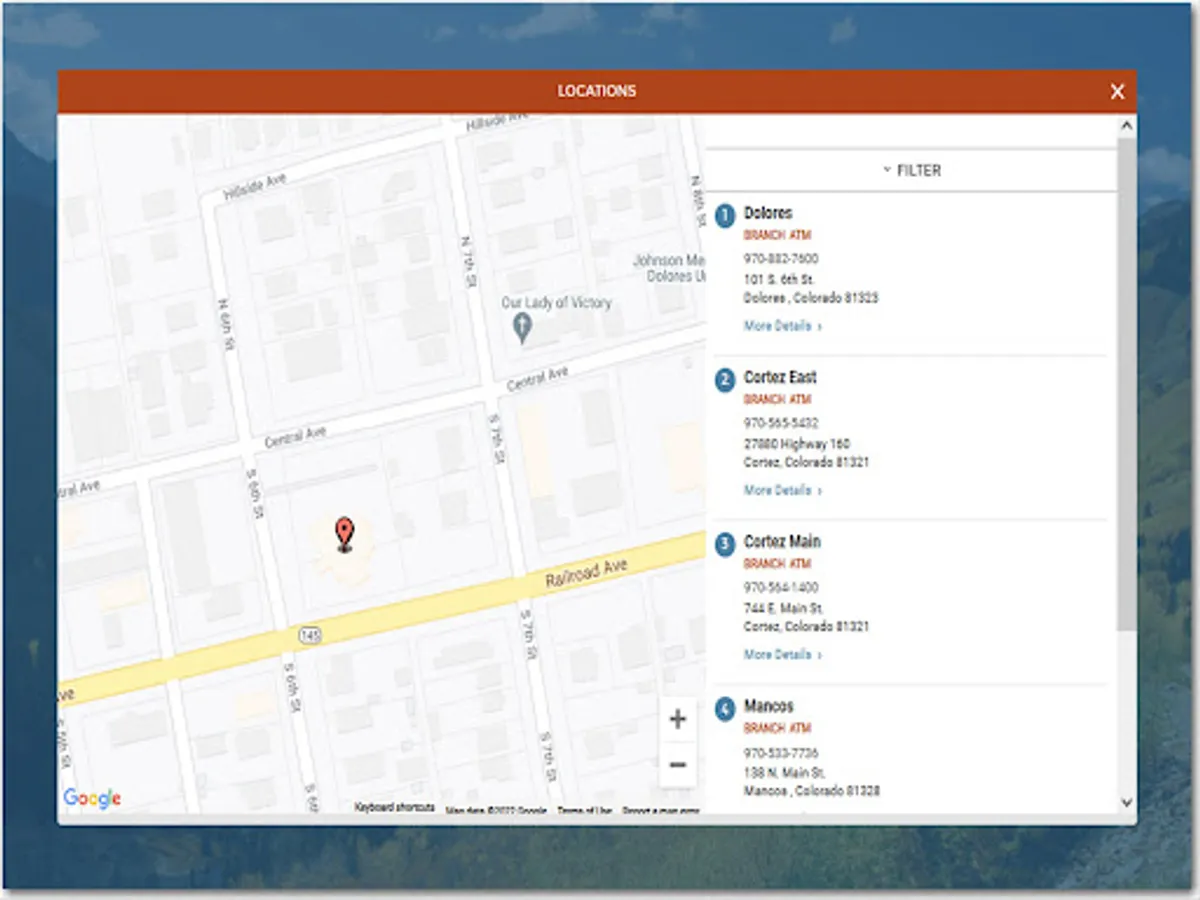Click phone number 970-564-1400

click(781, 587)
